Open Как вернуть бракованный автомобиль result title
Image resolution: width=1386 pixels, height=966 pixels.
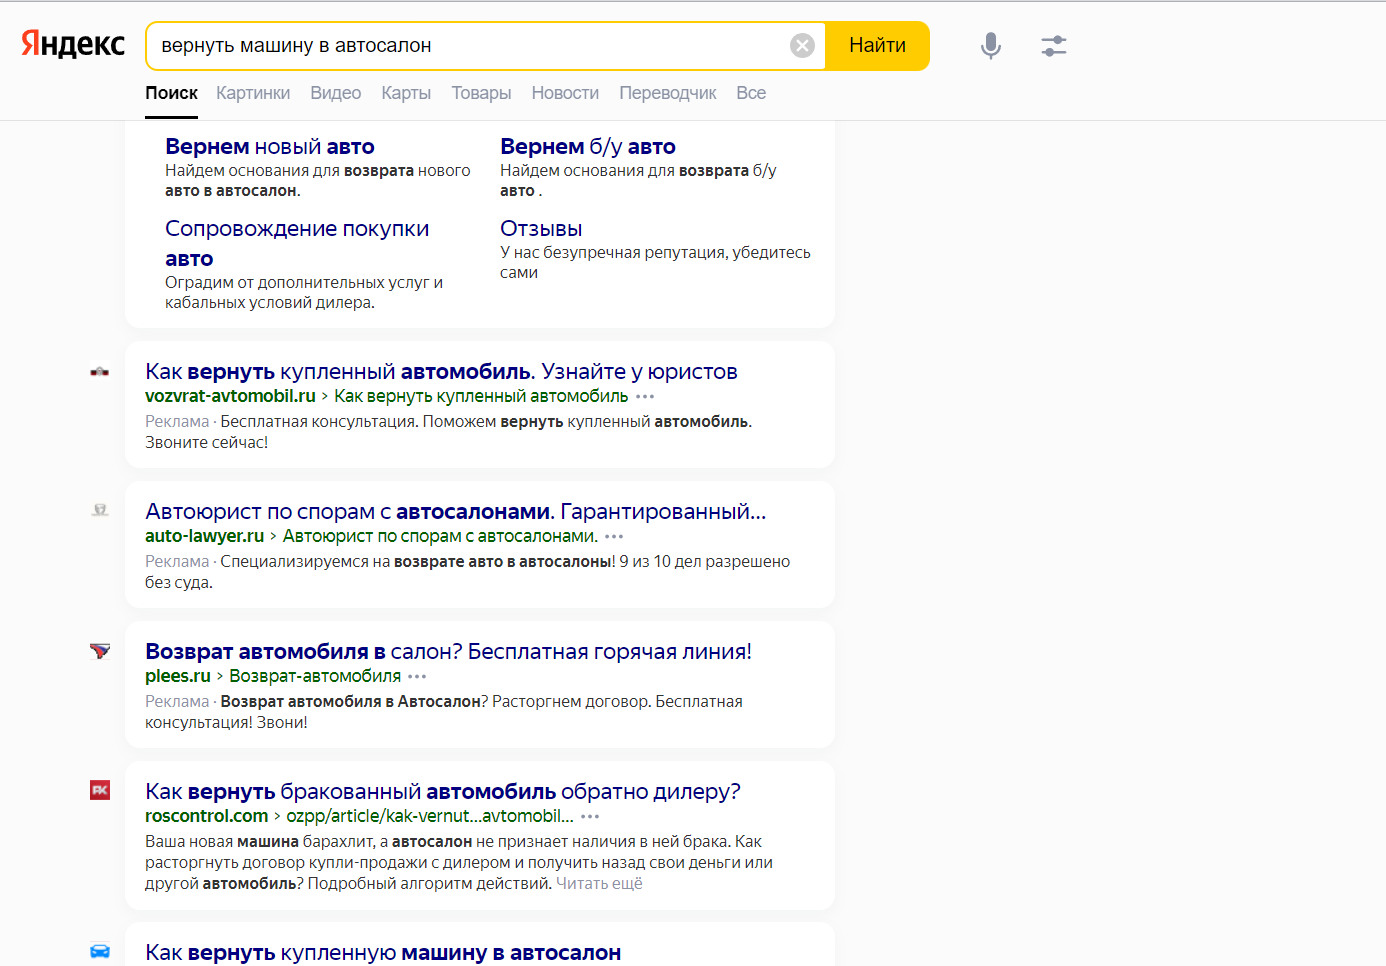coord(443,792)
